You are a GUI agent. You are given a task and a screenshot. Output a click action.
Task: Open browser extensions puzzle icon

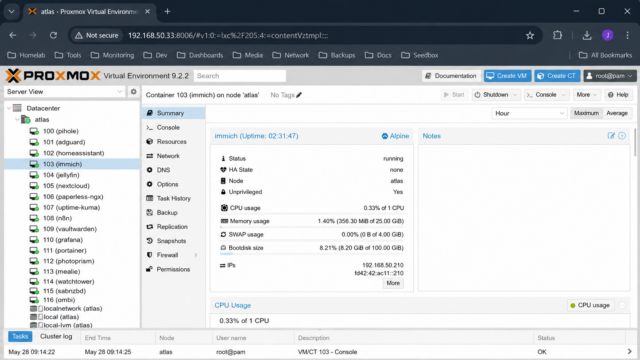click(557, 36)
